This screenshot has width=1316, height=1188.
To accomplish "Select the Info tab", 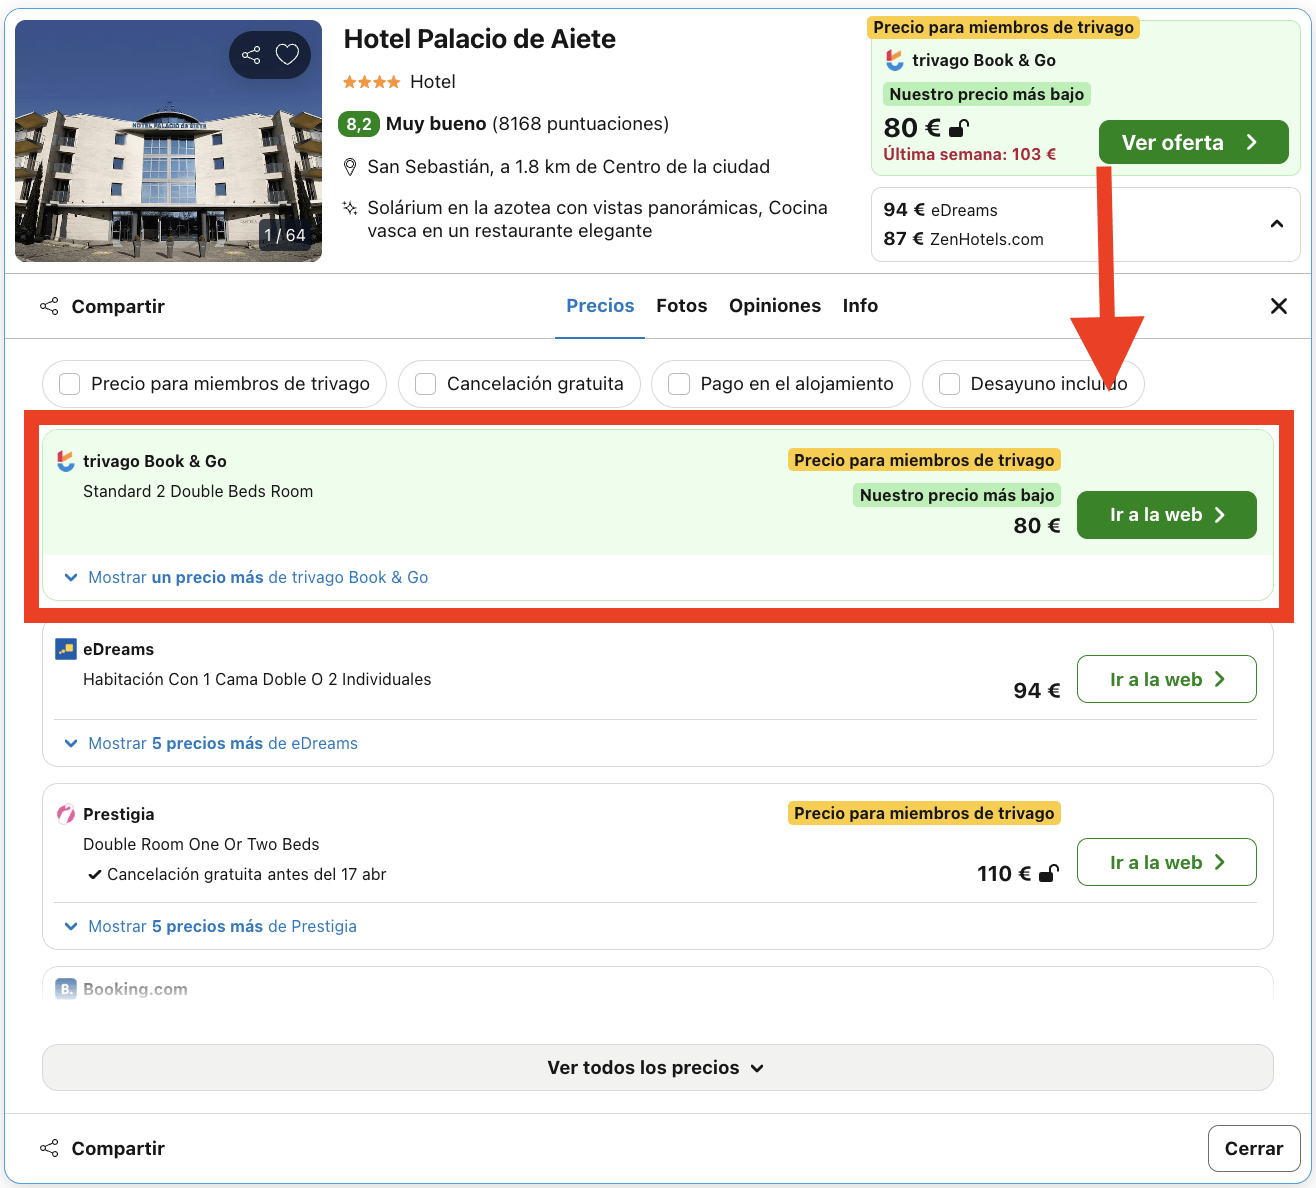I will [x=860, y=306].
